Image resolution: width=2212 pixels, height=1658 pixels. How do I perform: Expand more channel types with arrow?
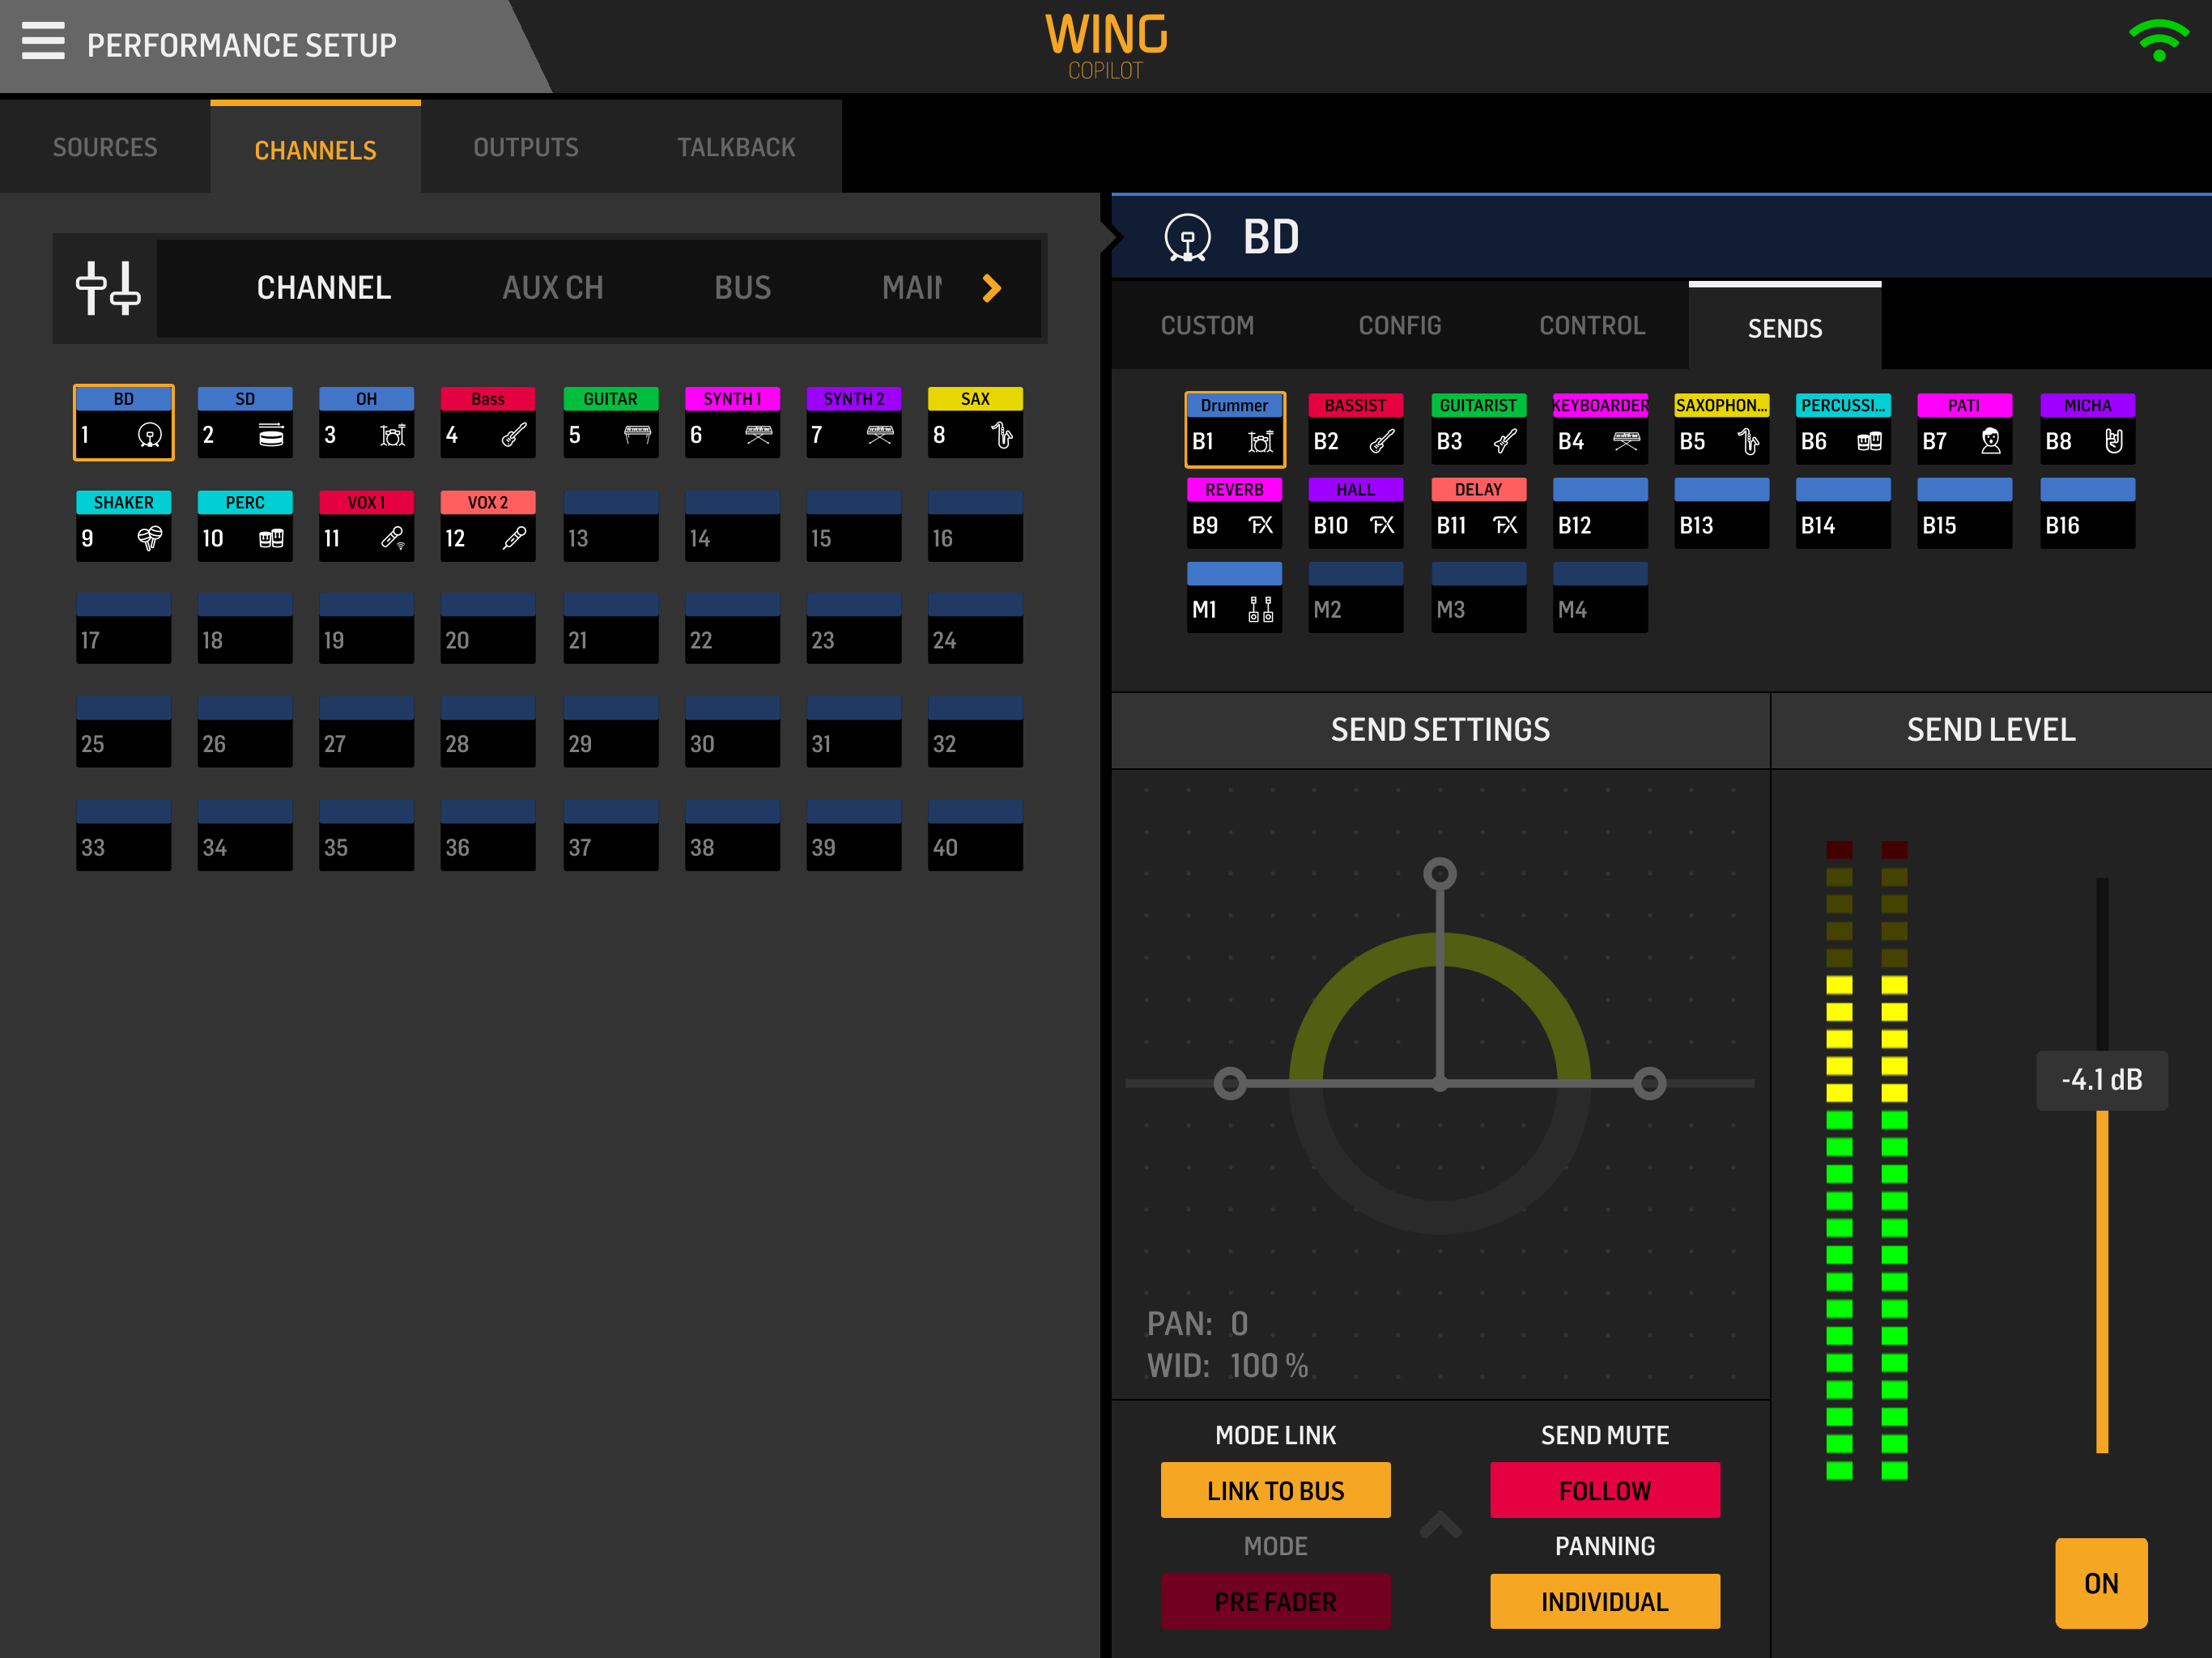991,288
